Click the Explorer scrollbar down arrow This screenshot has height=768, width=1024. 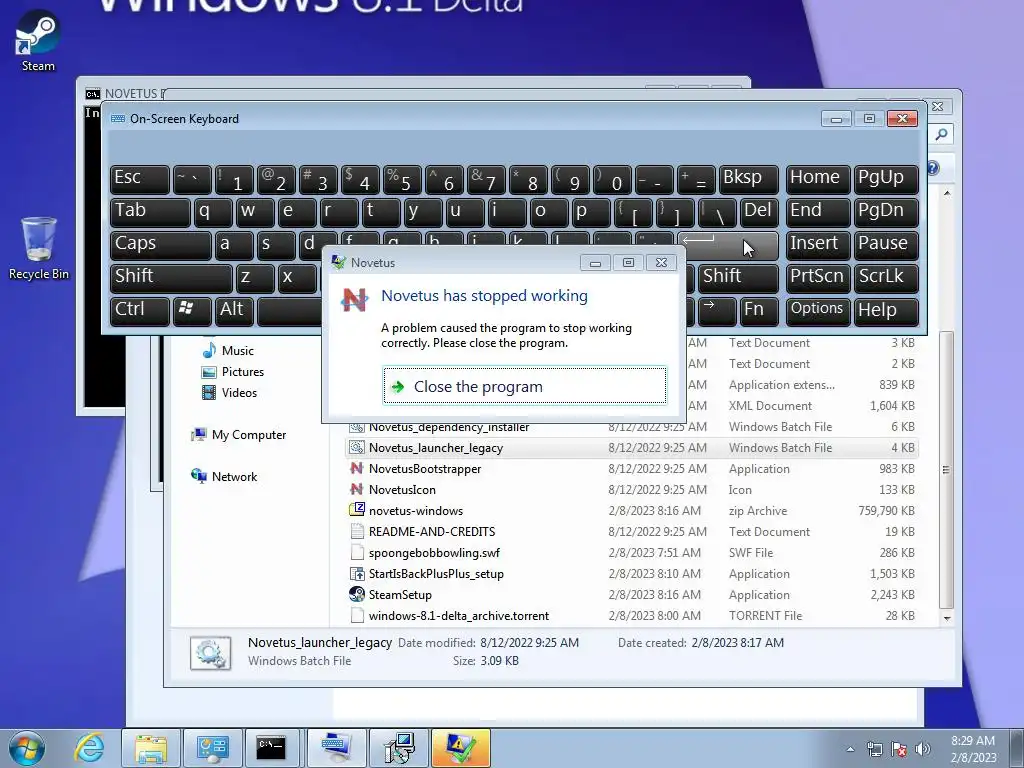point(947,618)
